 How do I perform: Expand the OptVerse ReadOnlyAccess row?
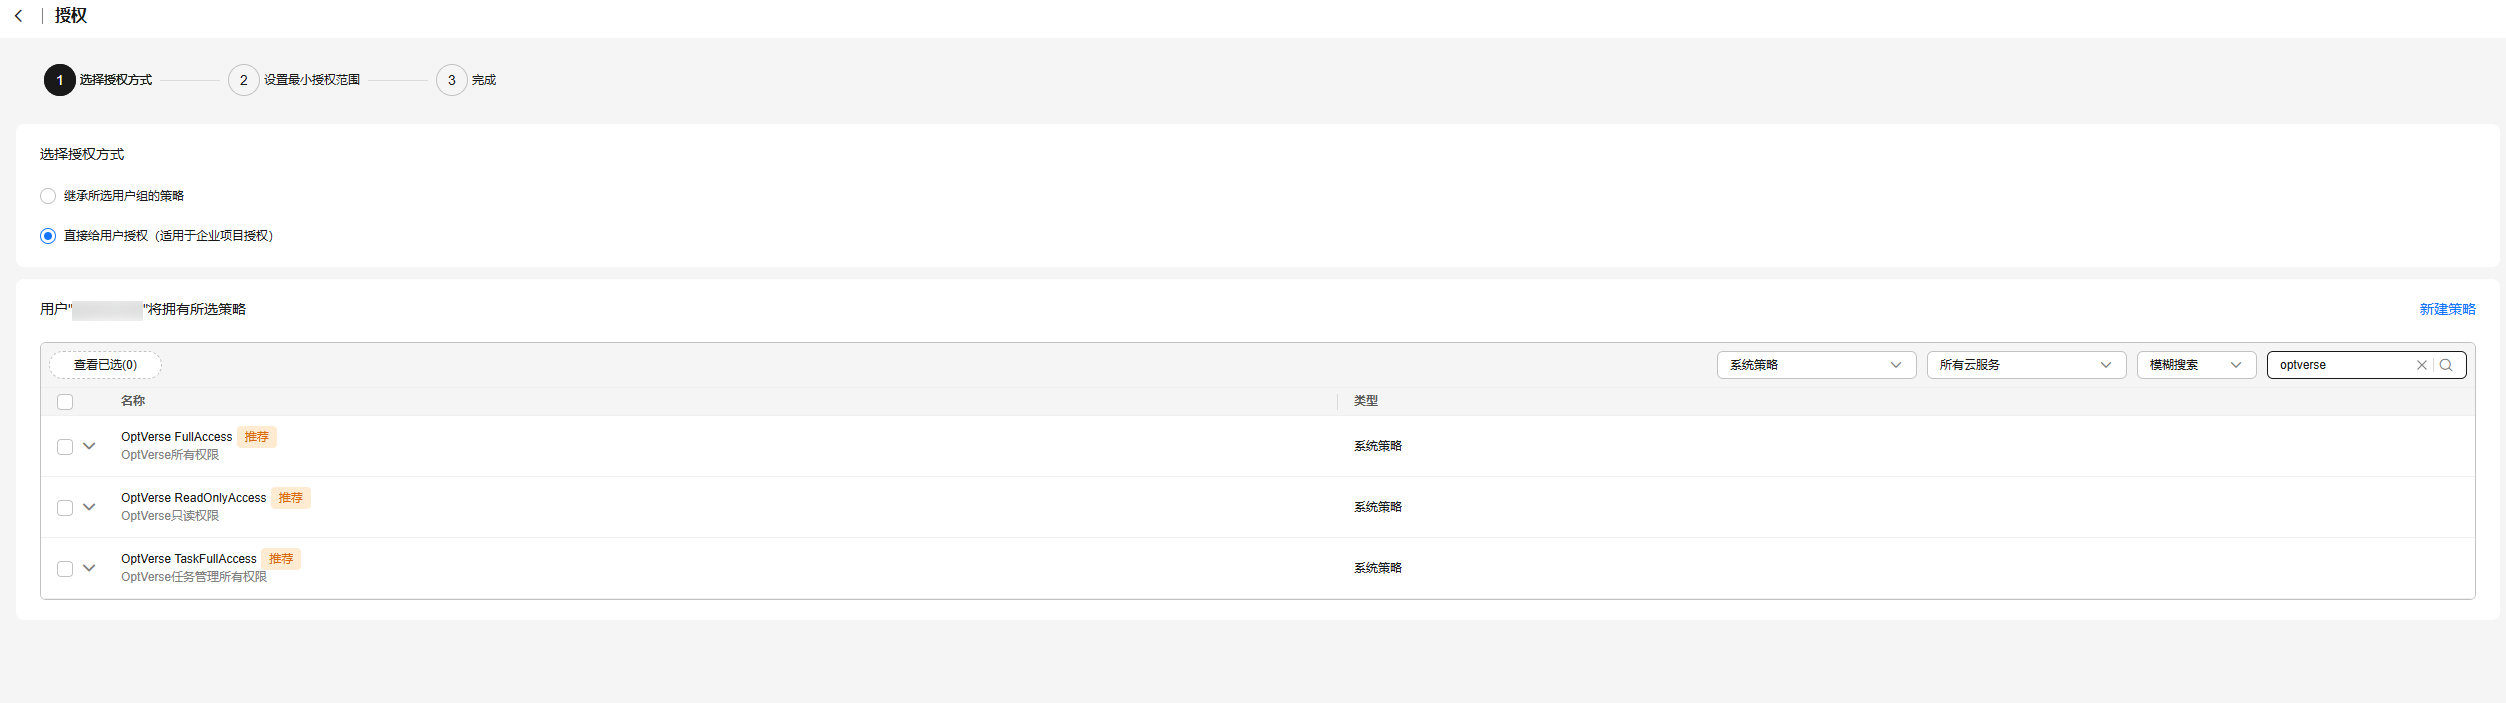[89, 507]
